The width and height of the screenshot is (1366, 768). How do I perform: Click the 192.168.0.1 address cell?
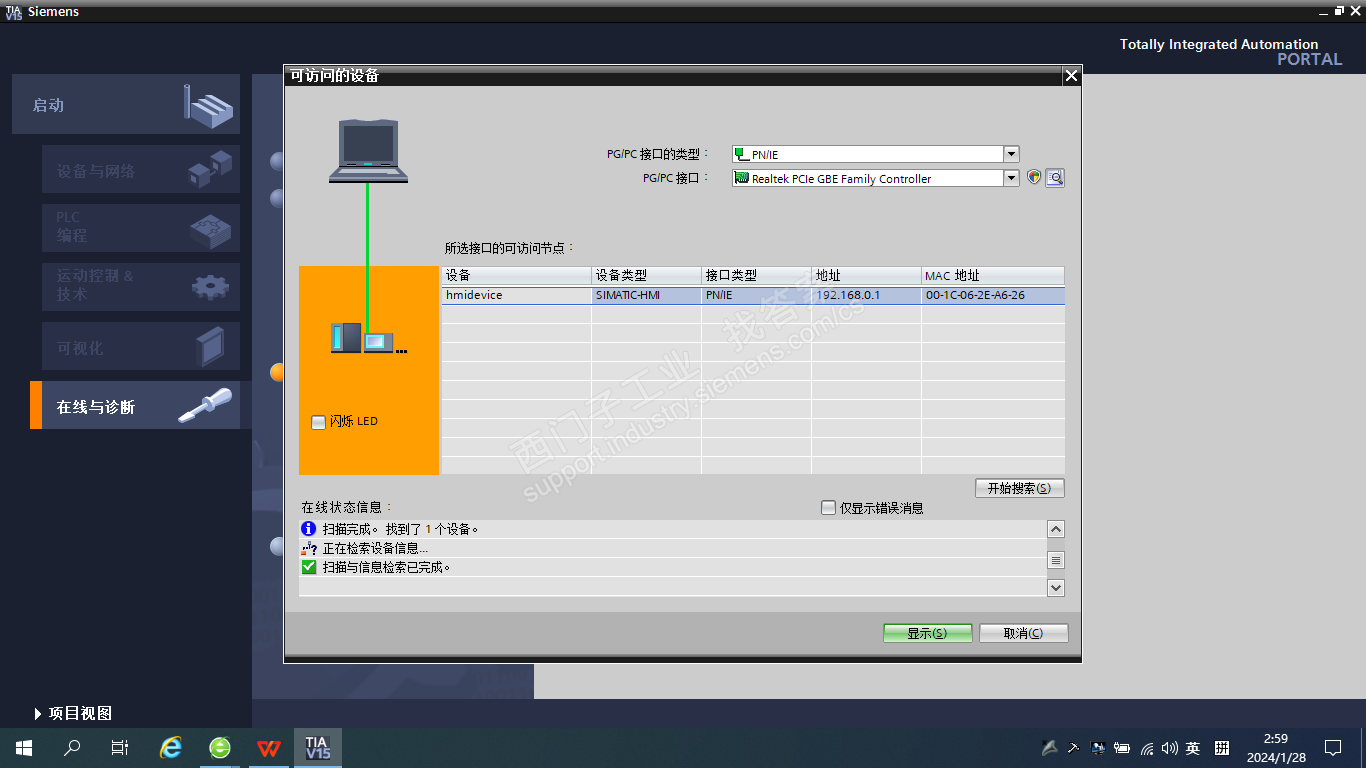(867, 295)
